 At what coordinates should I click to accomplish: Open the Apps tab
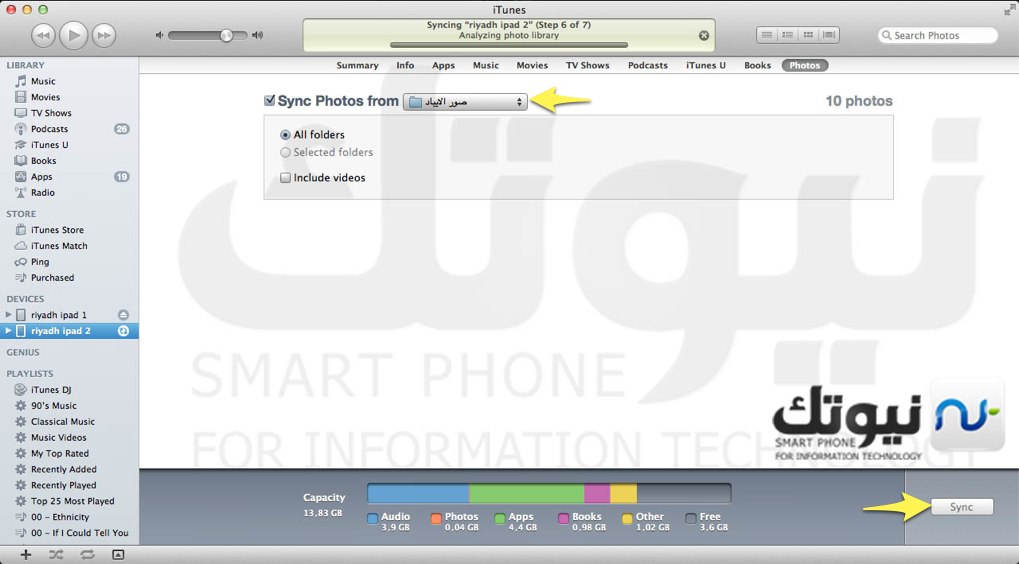[443, 66]
